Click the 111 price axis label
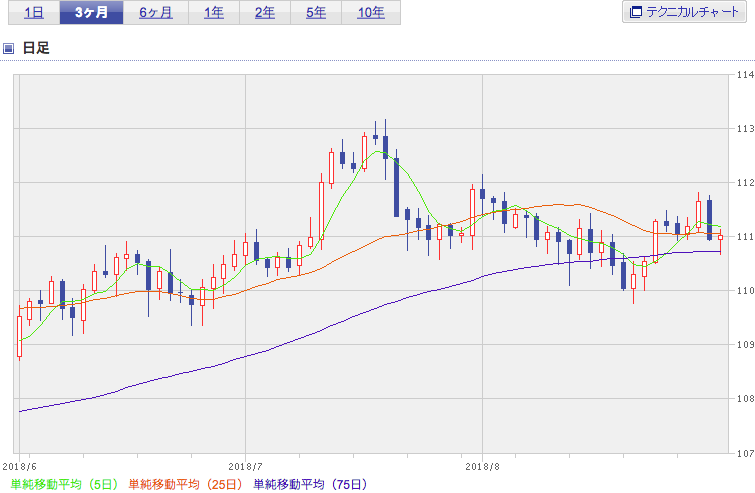This screenshot has height=493, width=755. pyautogui.click(x=745, y=236)
